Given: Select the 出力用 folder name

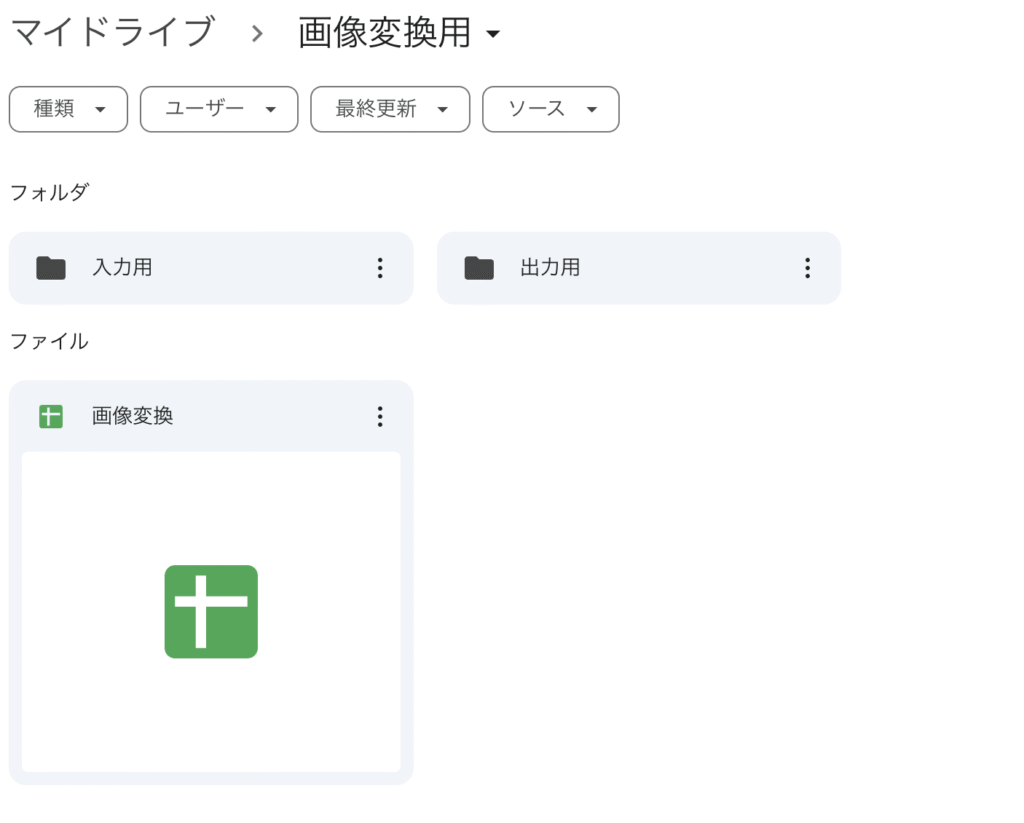Looking at the screenshot, I should (x=550, y=268).
